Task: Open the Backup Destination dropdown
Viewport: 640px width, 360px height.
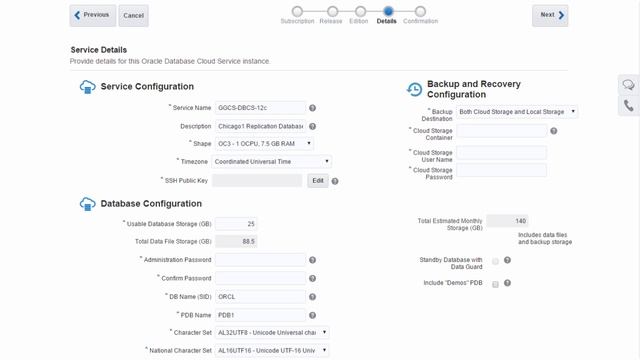Action: coord(517,111)
